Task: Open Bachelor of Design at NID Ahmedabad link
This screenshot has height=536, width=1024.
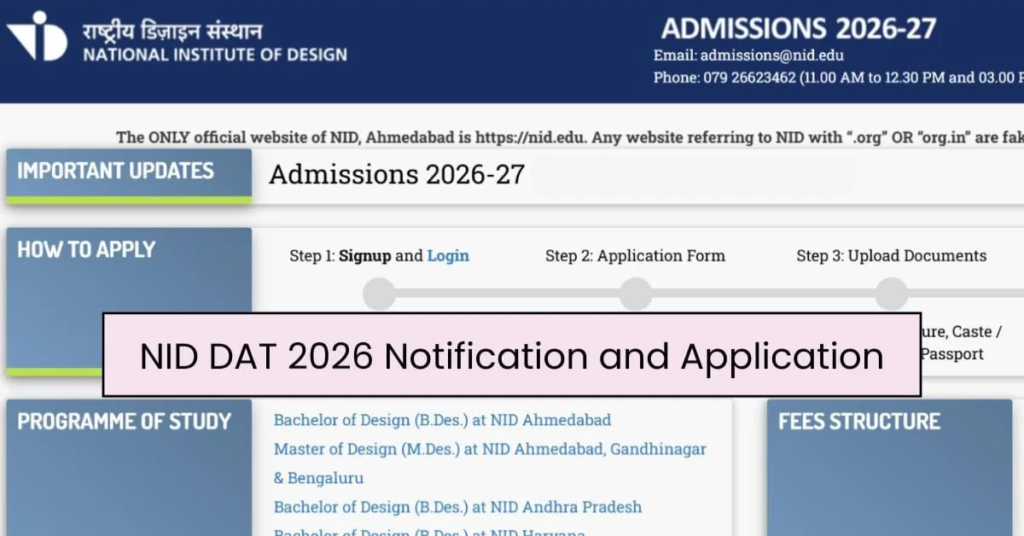Action: 442,420
